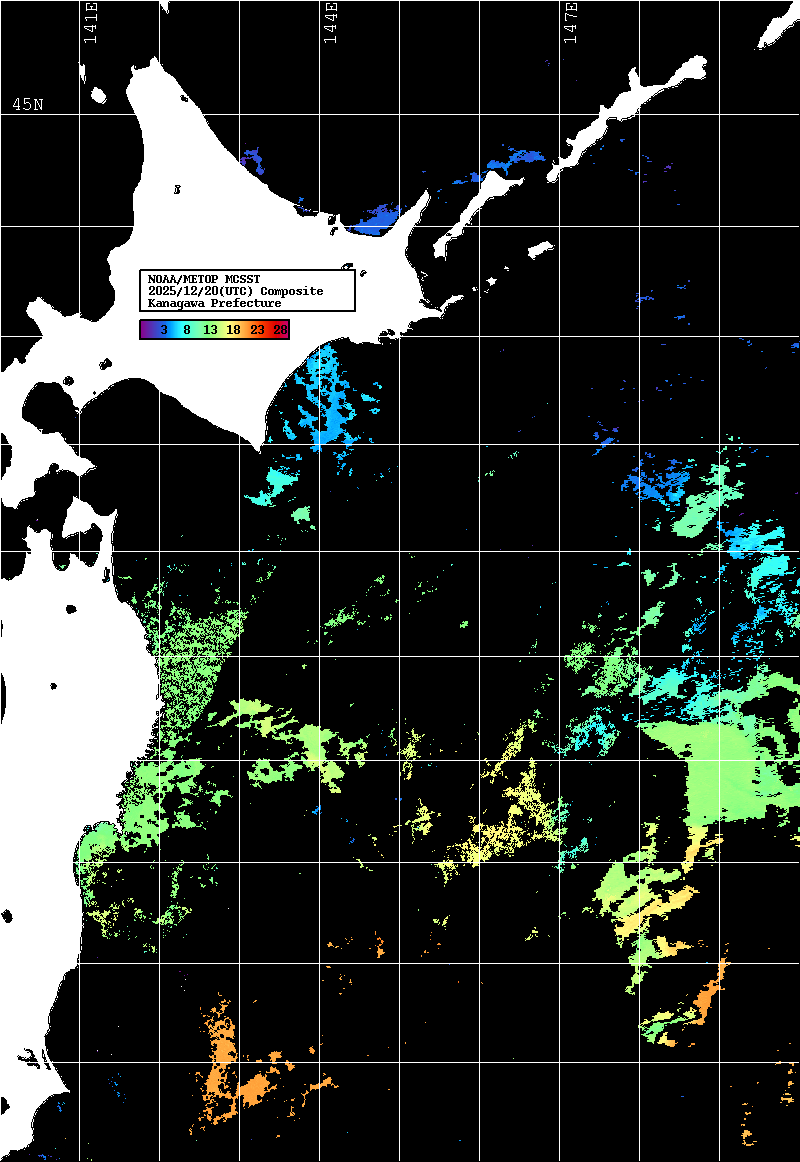Select the NOAA/METOP MCSST title text
Screen dimensions: 800x1162
[x=203, y=278]
